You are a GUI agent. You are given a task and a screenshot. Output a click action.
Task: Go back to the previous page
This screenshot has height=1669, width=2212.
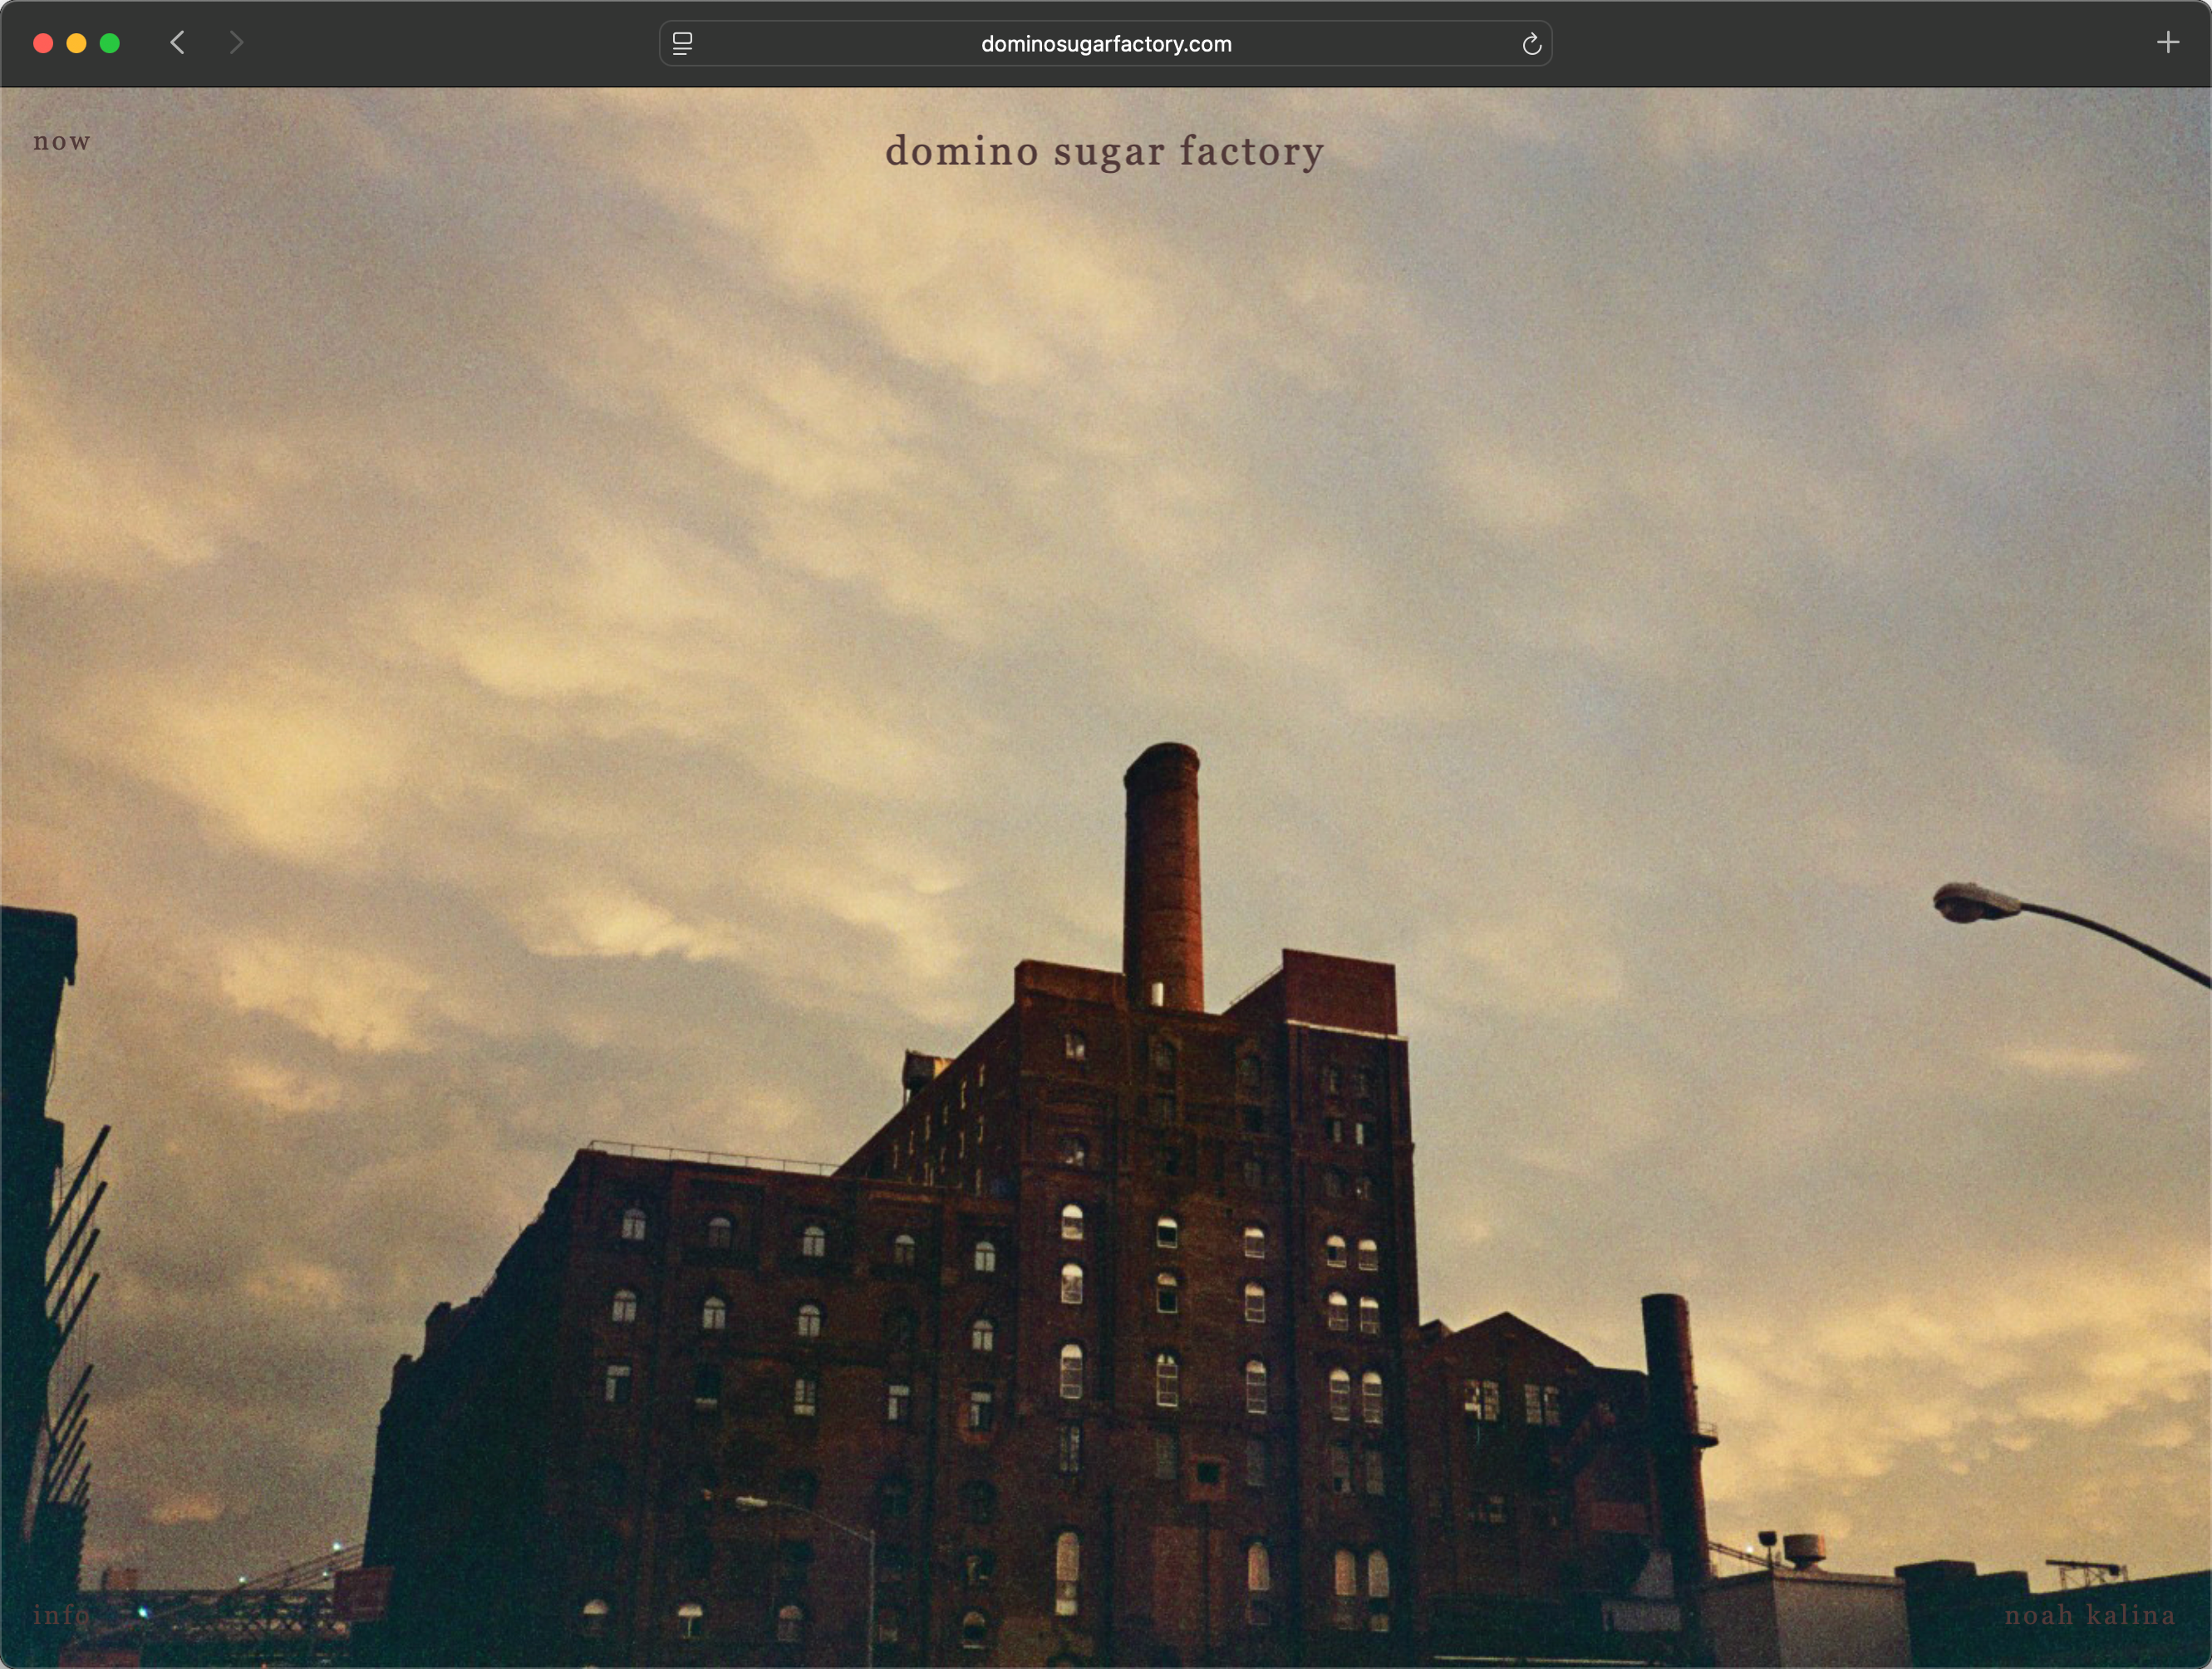178,43
